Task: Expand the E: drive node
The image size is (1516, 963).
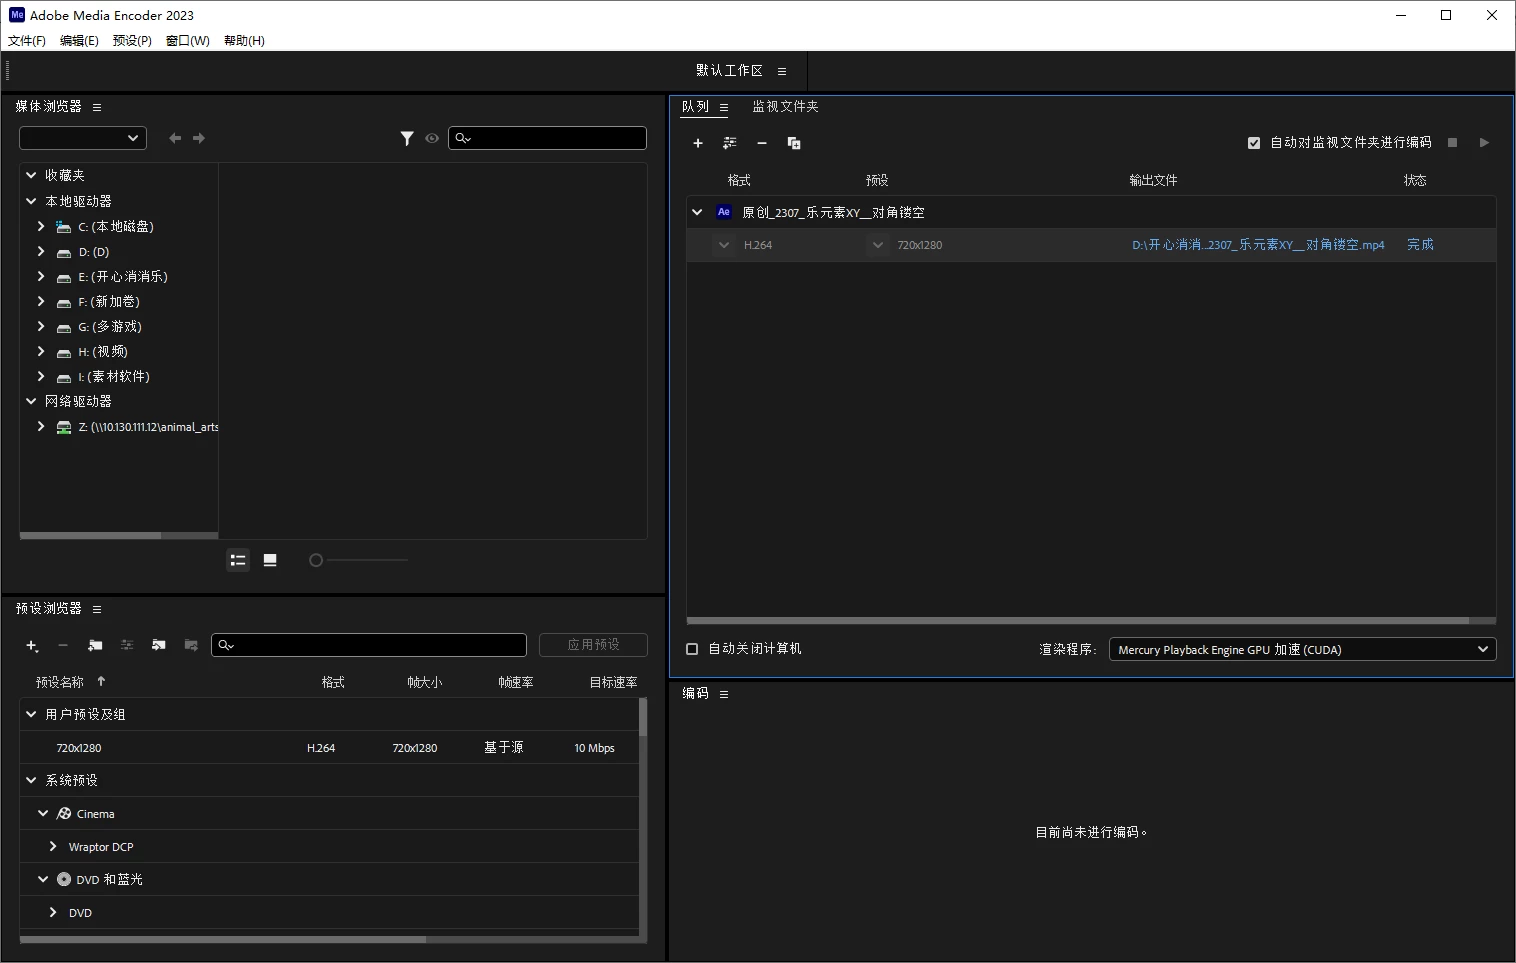Action: tap(41, 276)
